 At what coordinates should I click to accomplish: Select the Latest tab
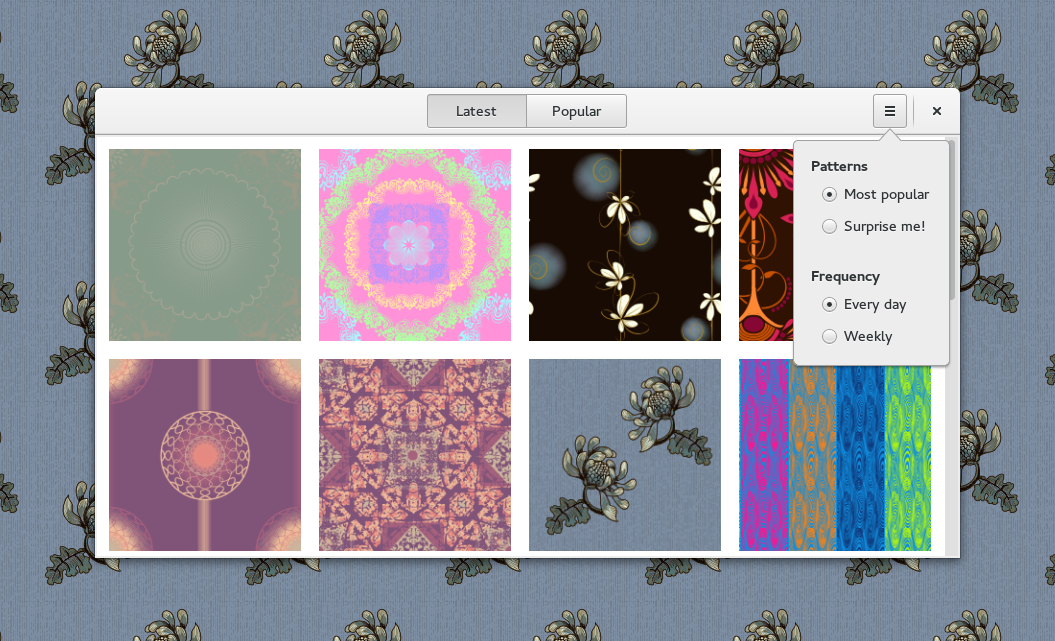coord(476,110)
